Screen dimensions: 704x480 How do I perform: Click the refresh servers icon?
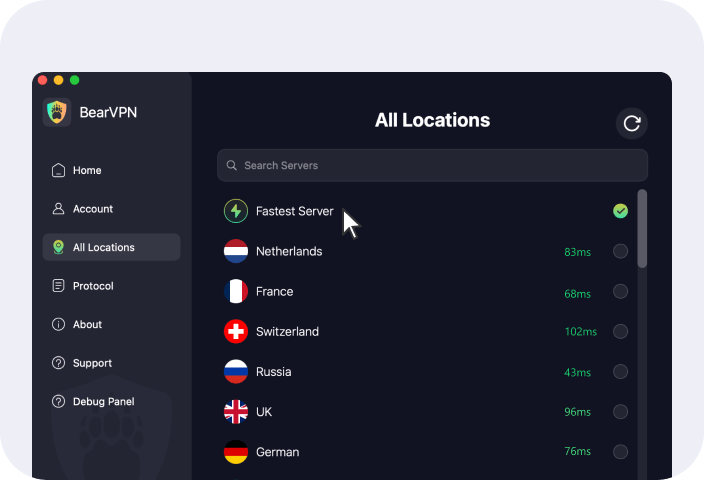(632, 123)
